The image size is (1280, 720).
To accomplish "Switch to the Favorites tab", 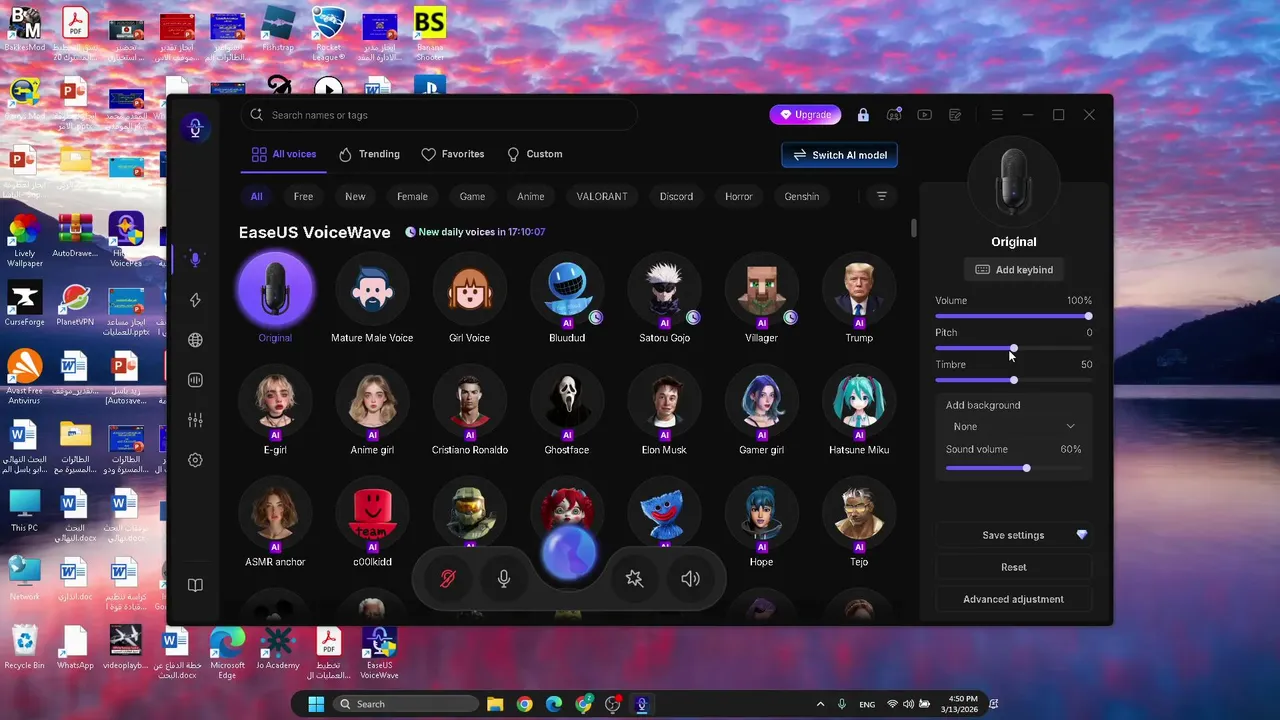I will pyautogui.click(x=452, y=154).
